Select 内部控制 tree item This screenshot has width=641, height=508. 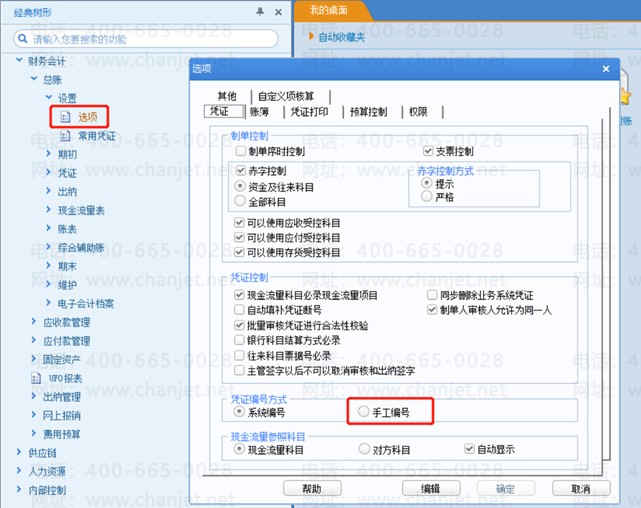pos(47,490)
